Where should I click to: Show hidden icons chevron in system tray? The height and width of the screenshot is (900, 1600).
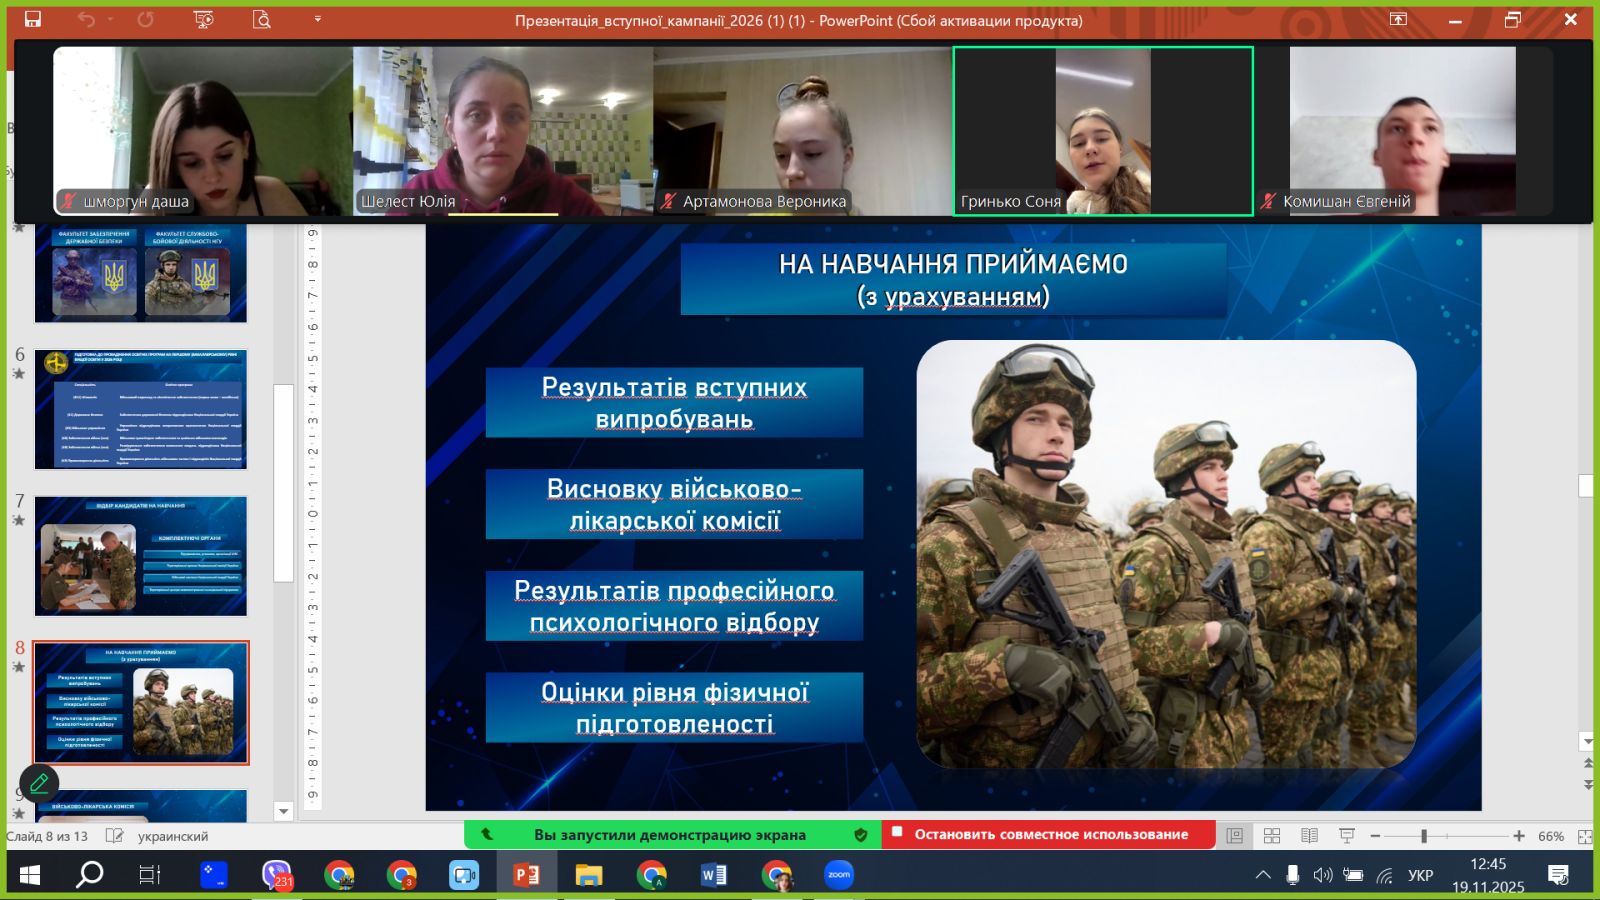(1263, 875)
